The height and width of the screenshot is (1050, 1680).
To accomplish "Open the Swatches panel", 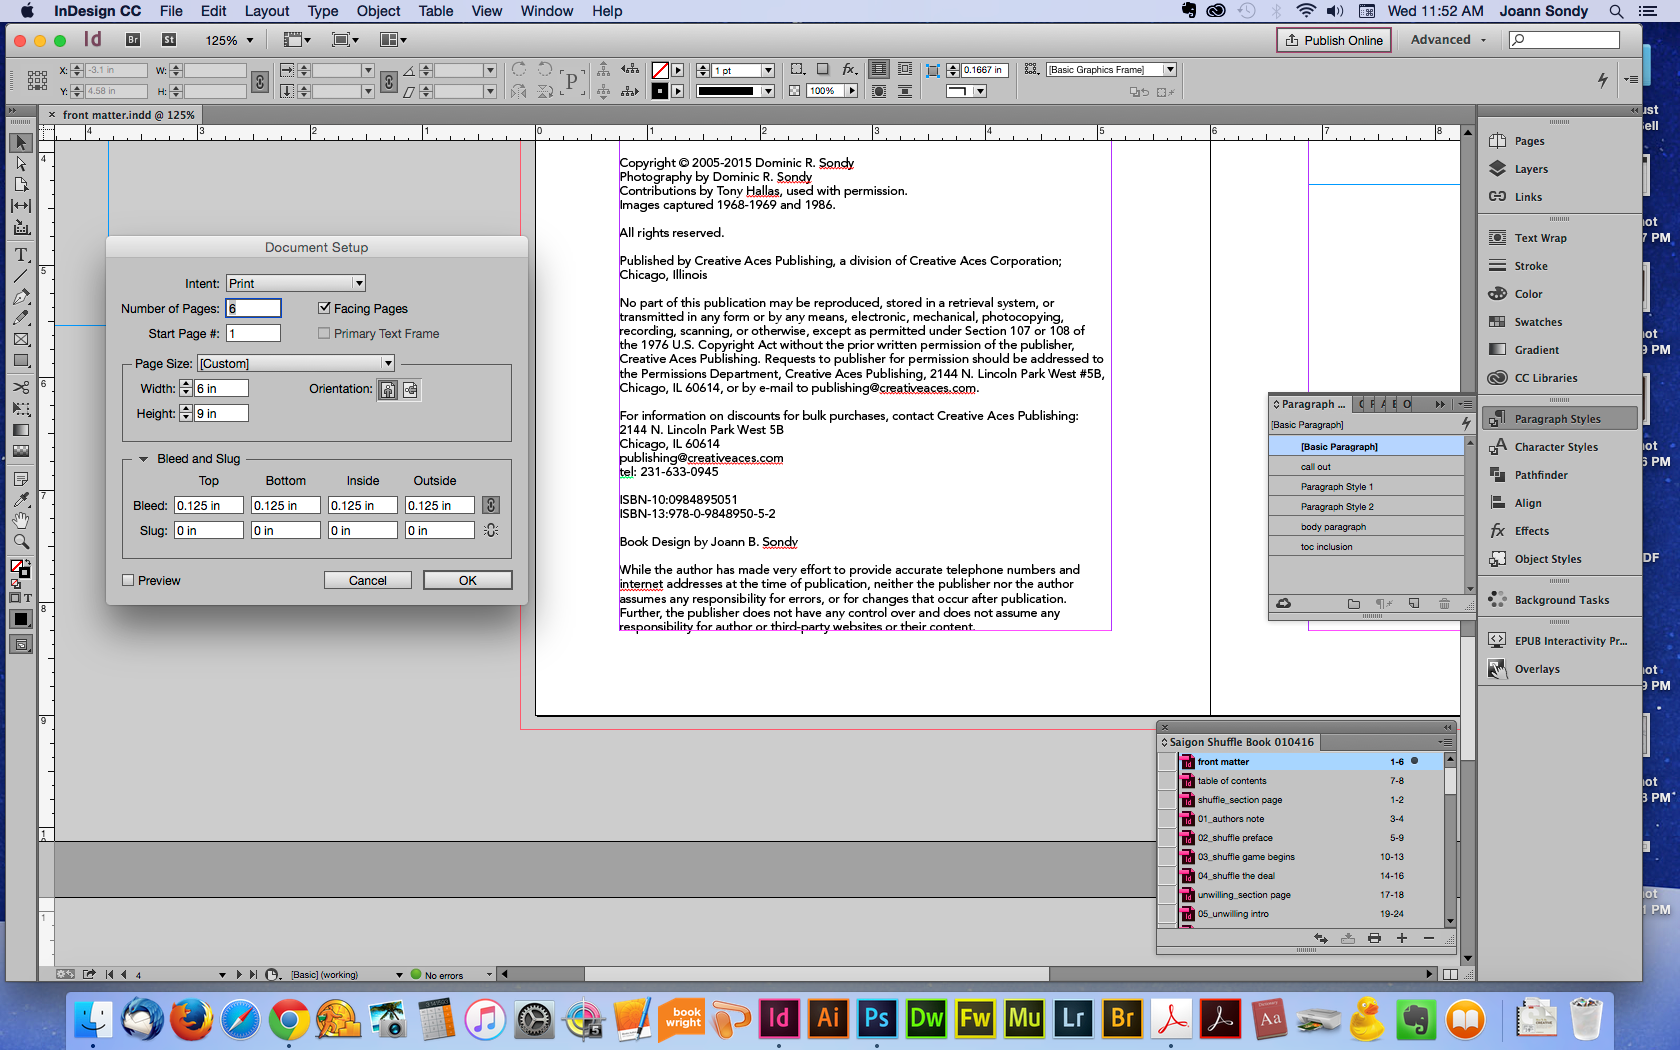I will pos(1538,322).
